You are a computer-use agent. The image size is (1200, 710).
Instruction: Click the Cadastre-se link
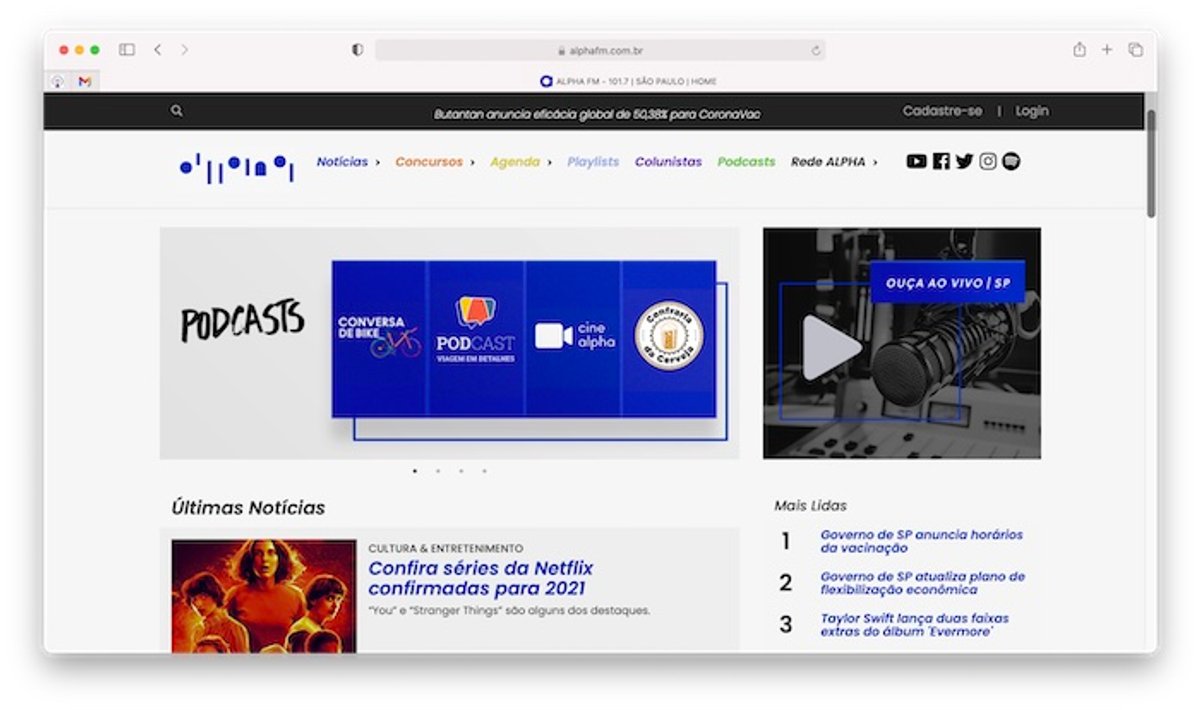[942, 111]
